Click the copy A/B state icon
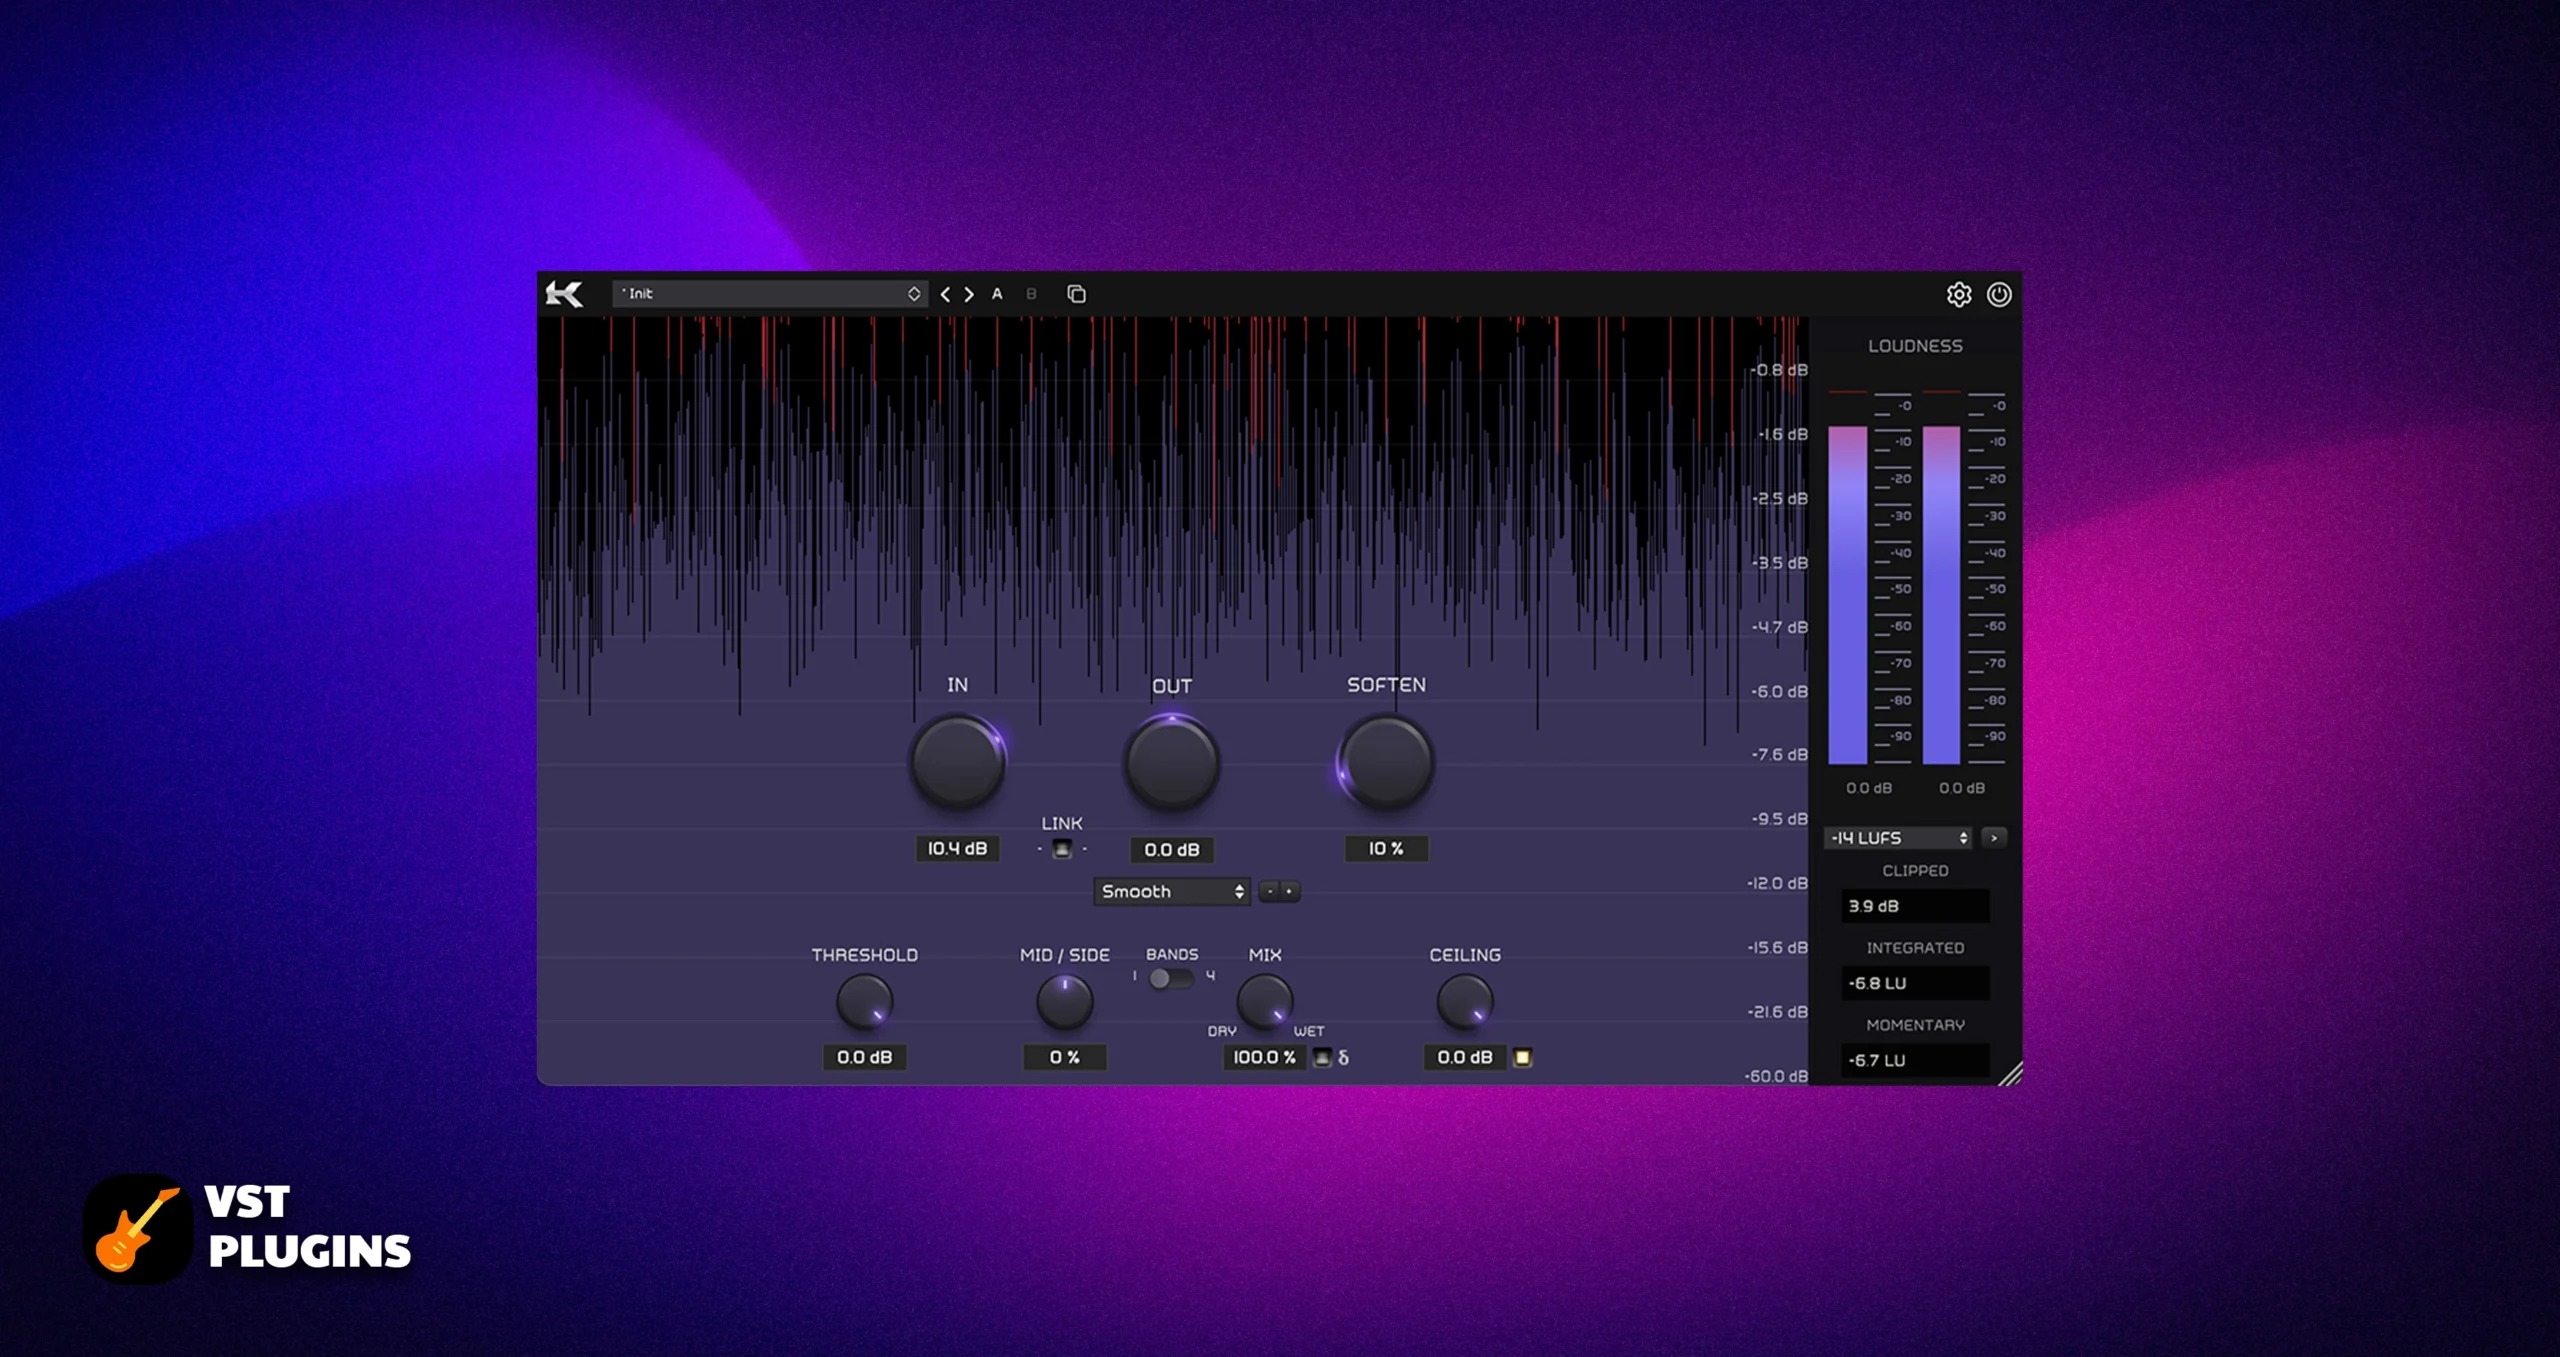Viewport: 2560px width, 1357px height. pyautogui.click(x=1076, y=294)
